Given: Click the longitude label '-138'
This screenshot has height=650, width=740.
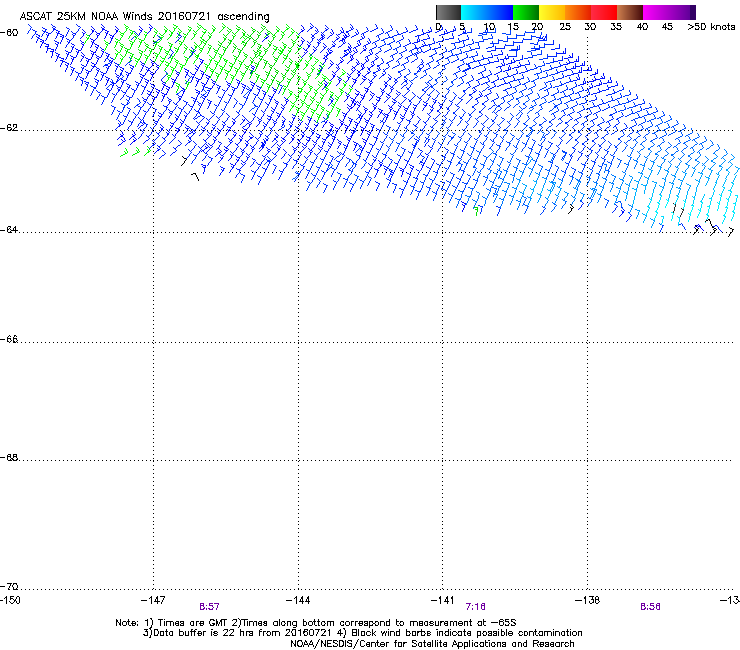Looking at the screenshot, I should coord(588,600).
